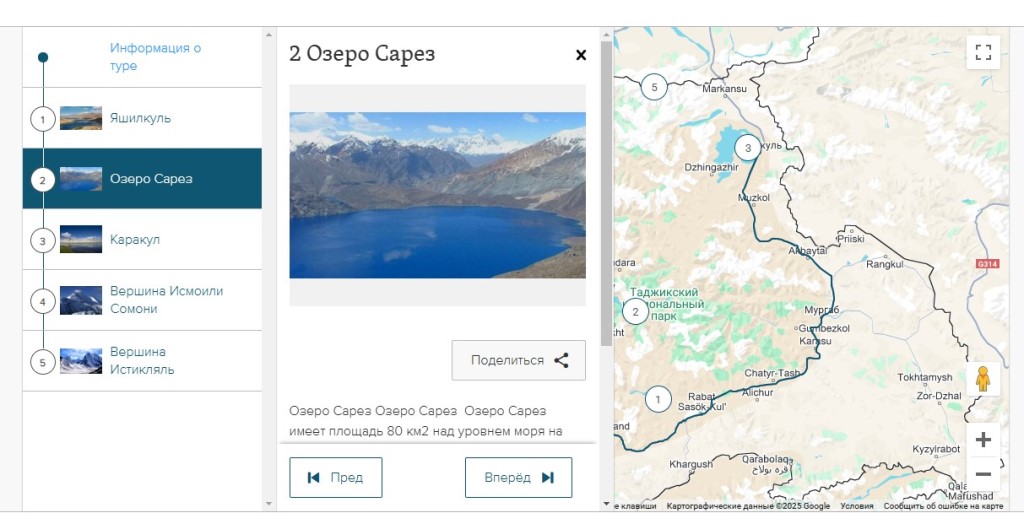Advance to next stop with Вперёд
The width and height of the screenshot is (1024, 513).
pos(518,477)
